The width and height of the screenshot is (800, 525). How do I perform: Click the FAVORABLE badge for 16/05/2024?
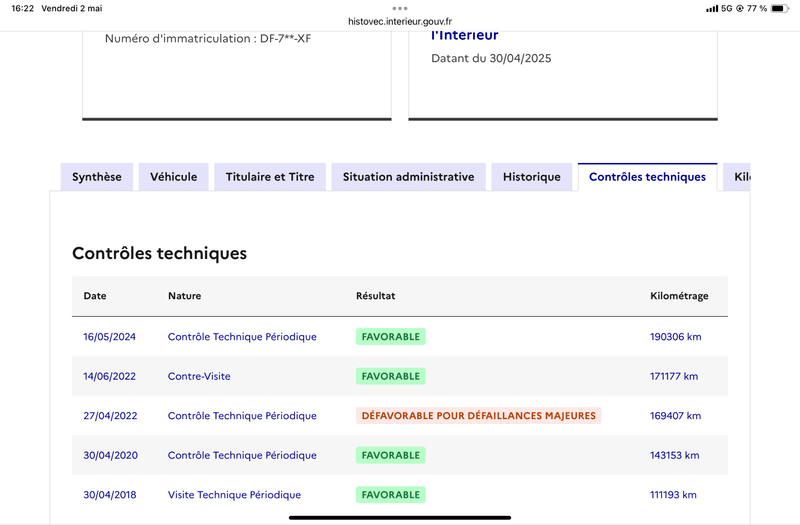coord(391,337)
